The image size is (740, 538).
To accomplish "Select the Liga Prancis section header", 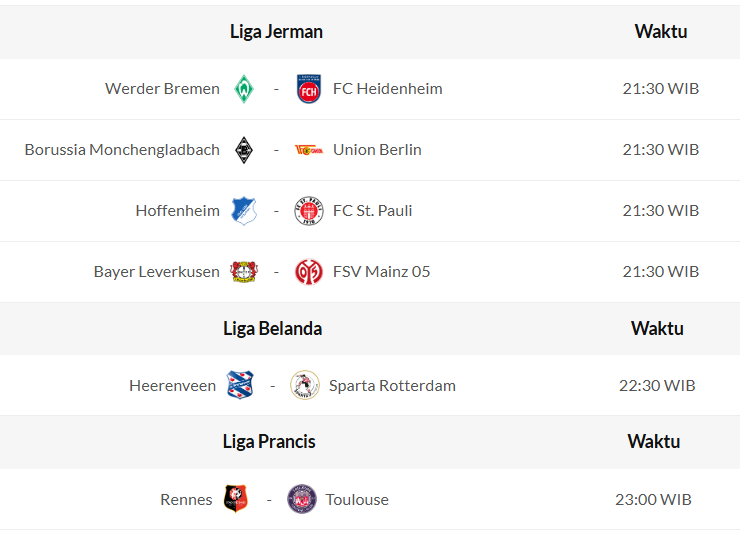I will tap(269, 441).
